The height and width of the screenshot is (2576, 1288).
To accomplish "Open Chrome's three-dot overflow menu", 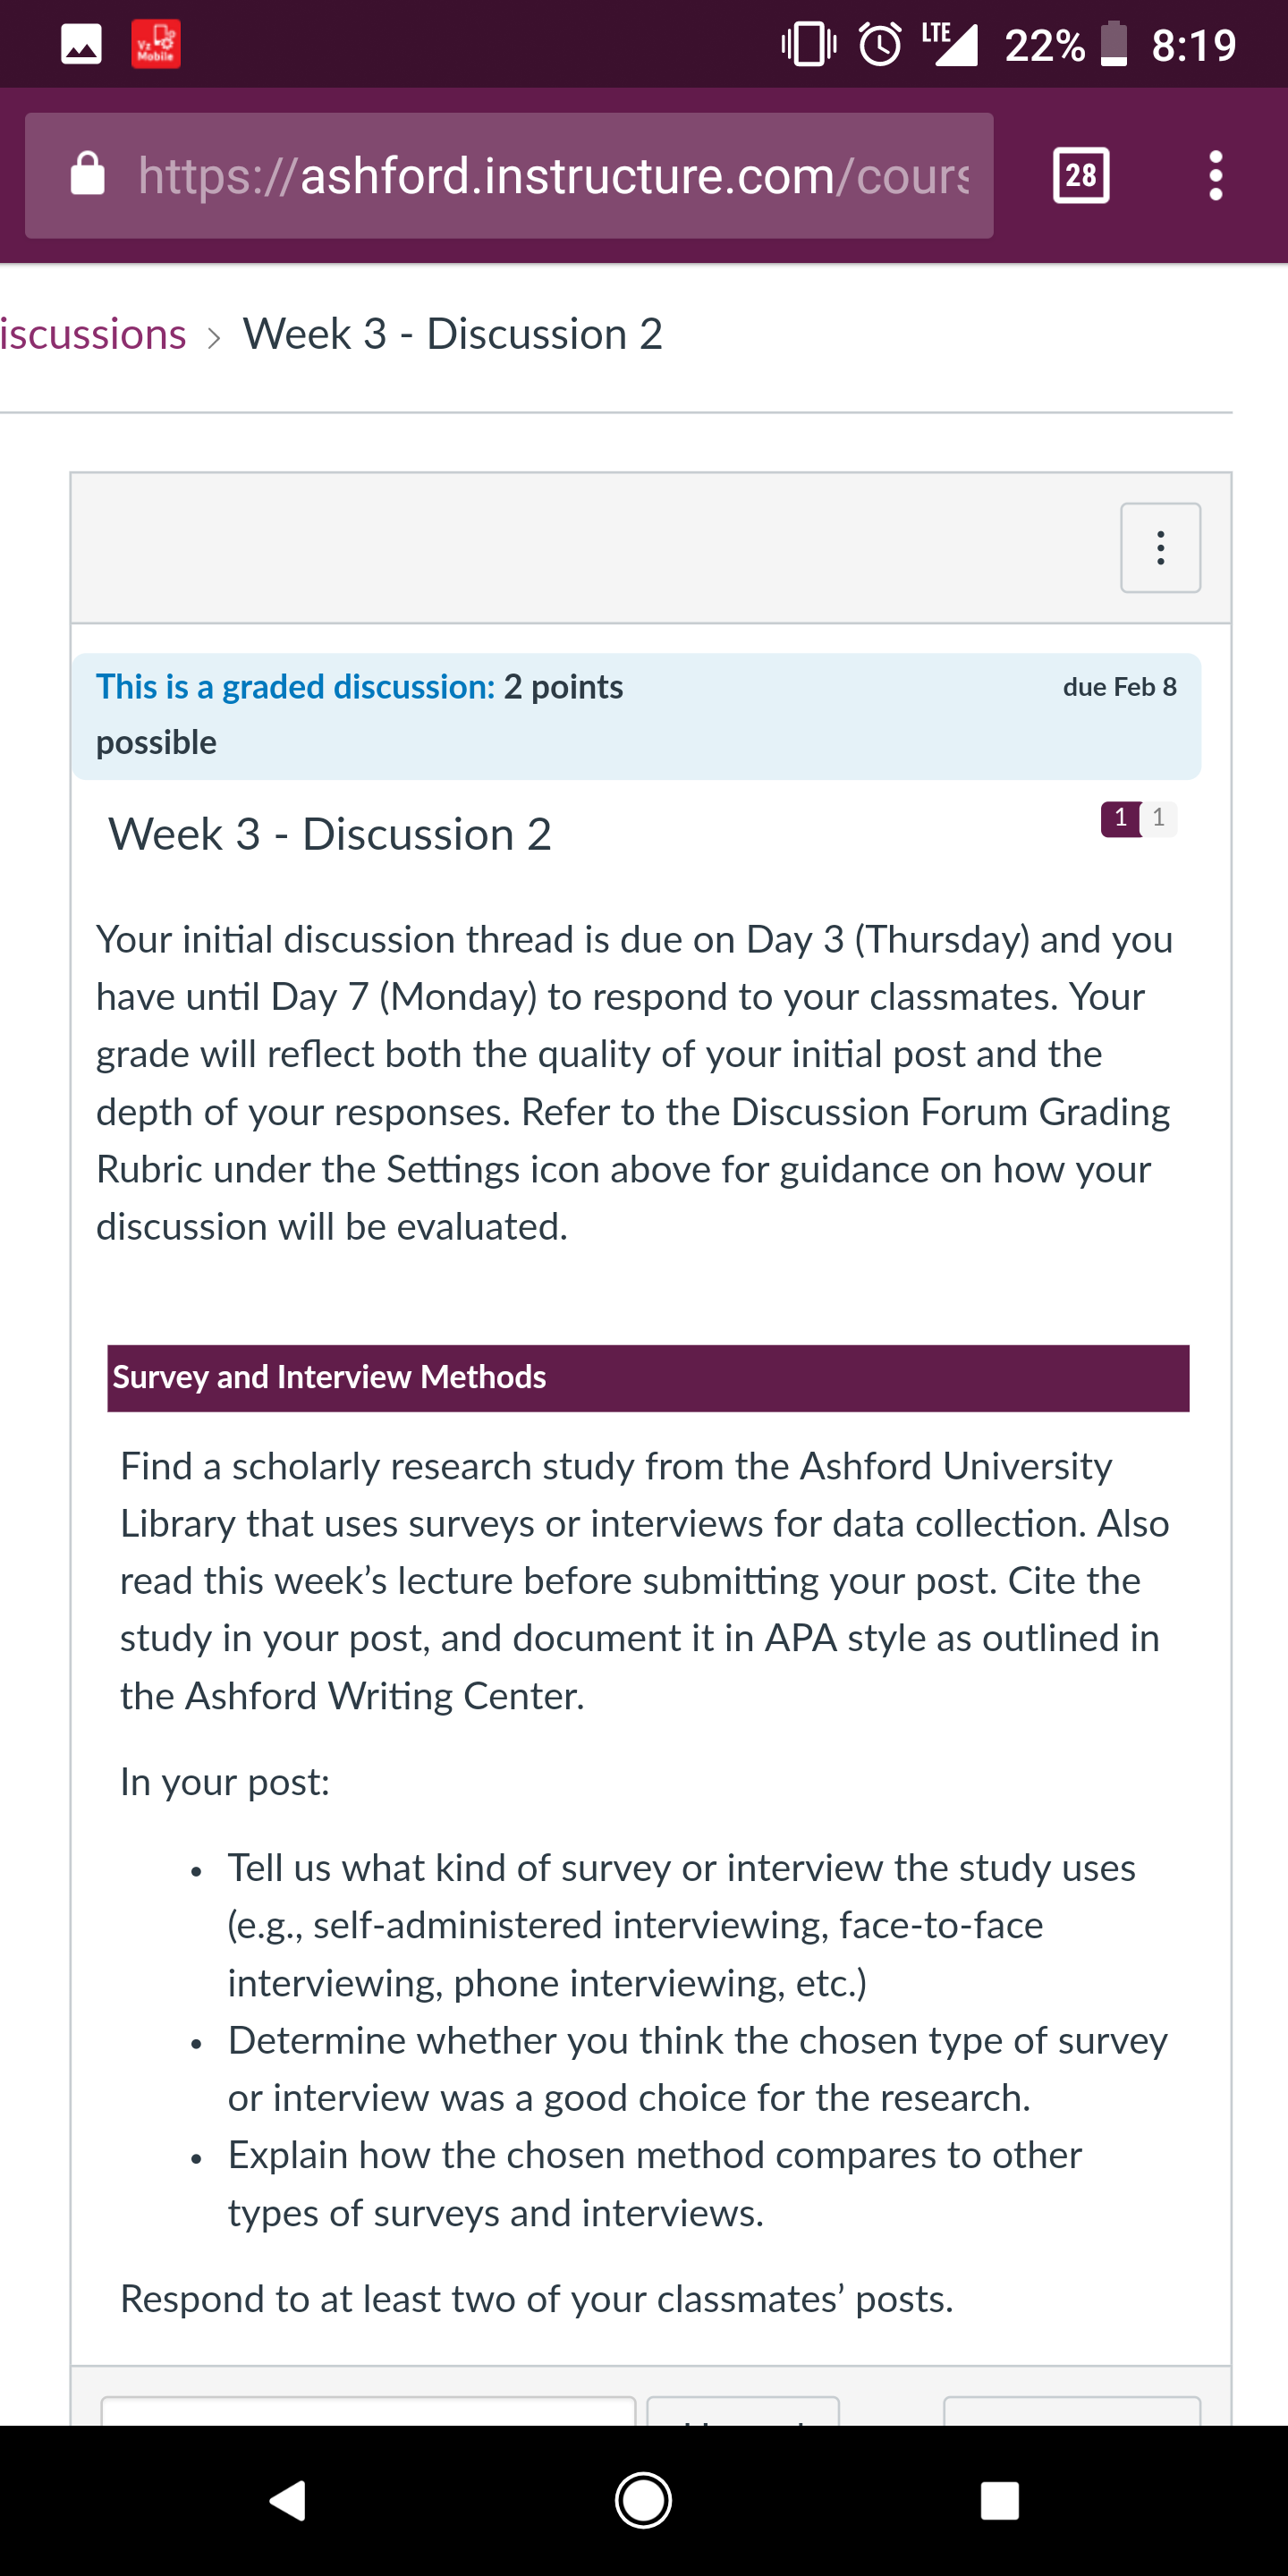I will [x=1215, y=175].
